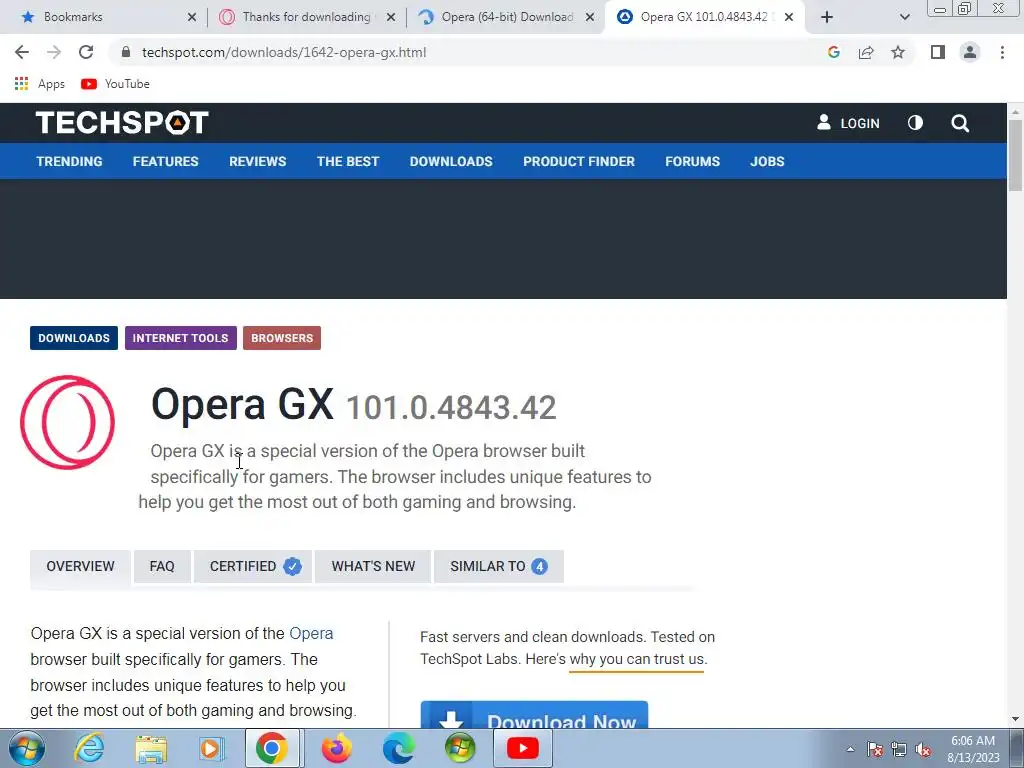Expand the tab search dropdown
This screenshot has width=1024, height=768.
(904, 17)
